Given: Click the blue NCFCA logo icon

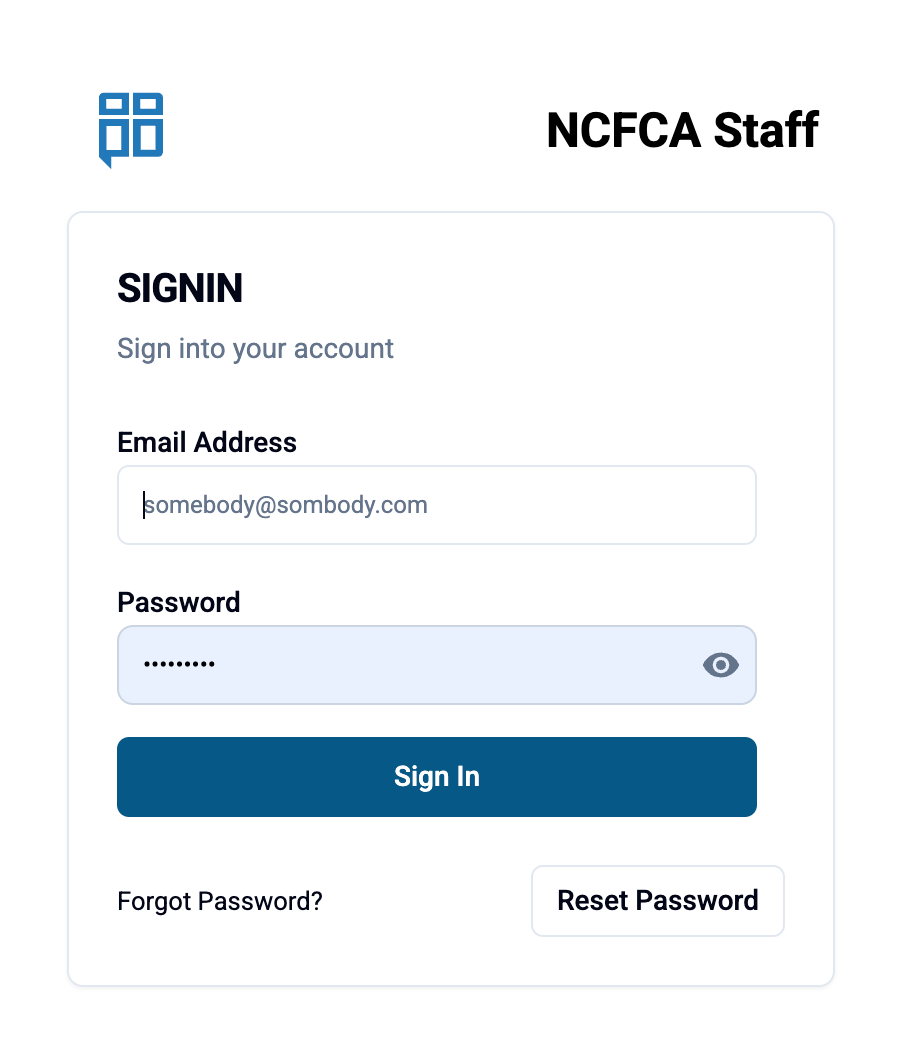Looking at the screenshot, I should 131,129.
